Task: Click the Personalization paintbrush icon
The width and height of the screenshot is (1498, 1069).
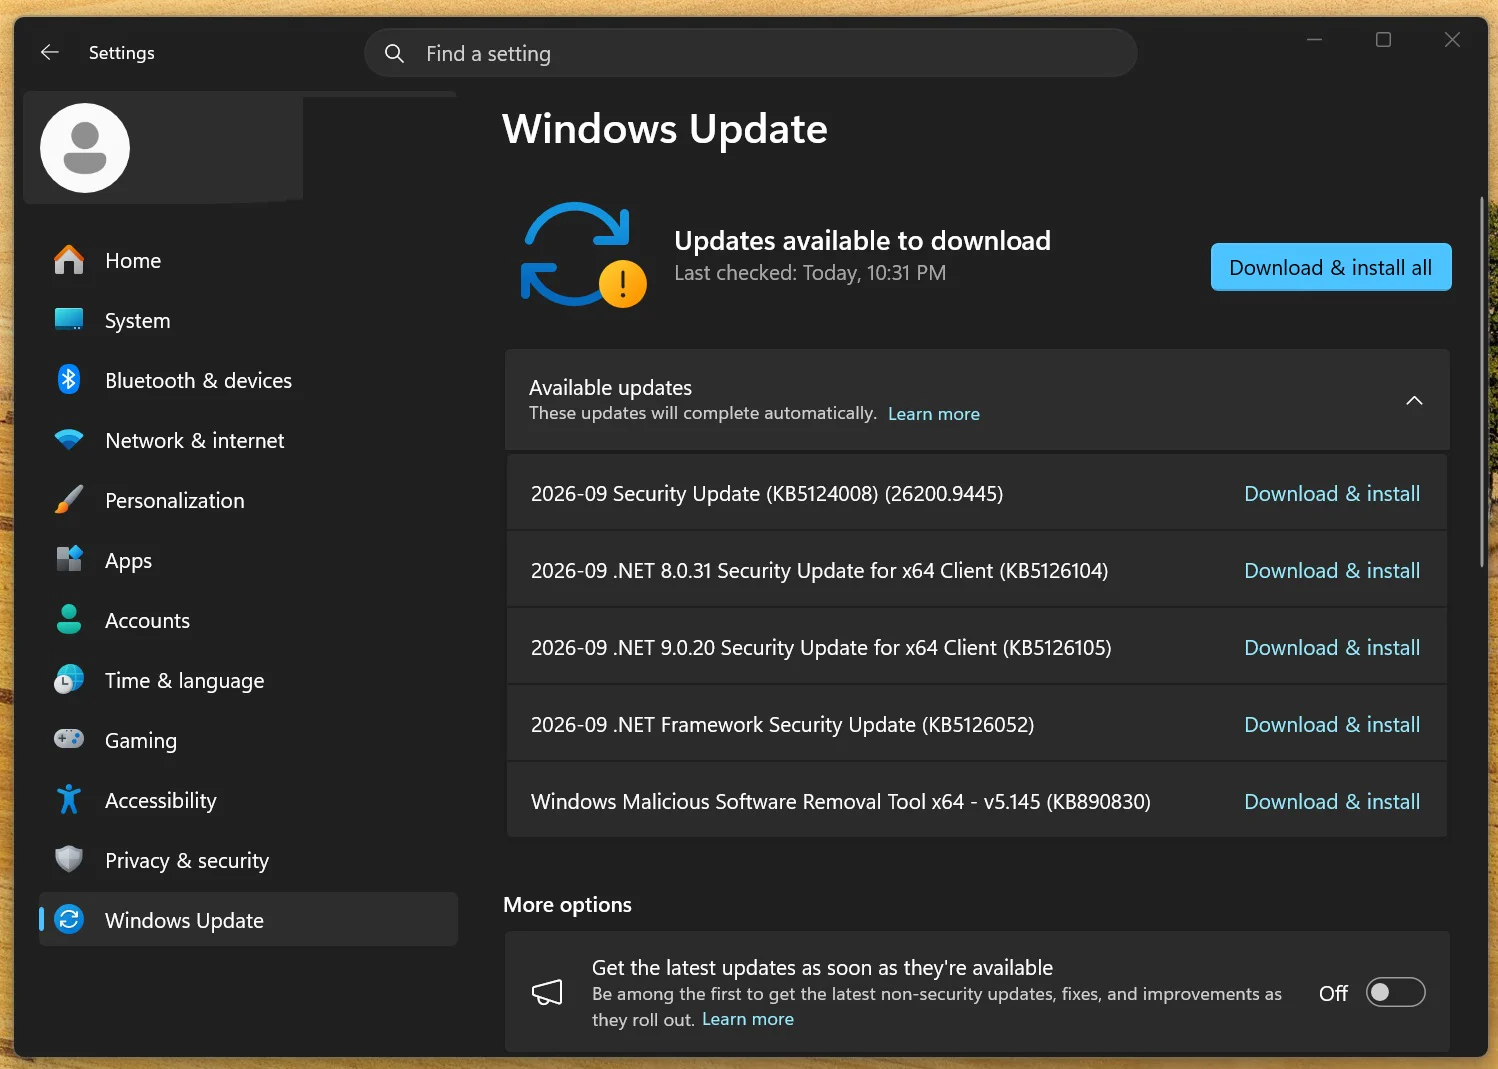Action: [69, 500]
